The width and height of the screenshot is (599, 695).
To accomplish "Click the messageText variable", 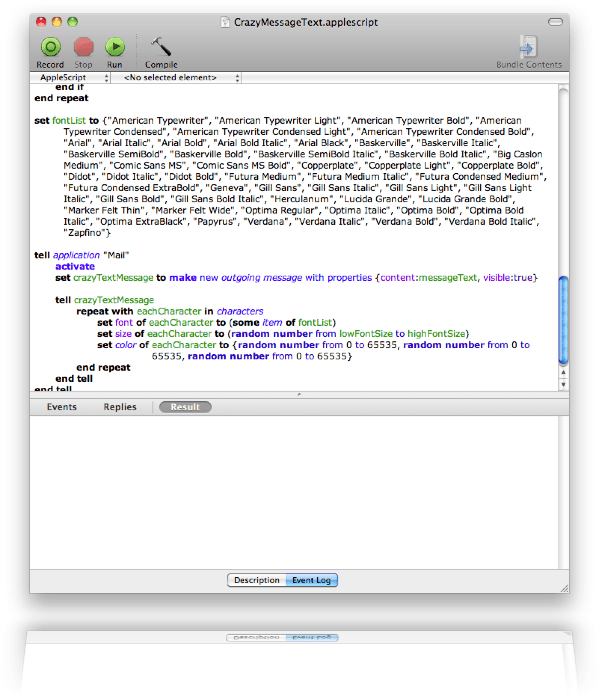I will (x=448, y=278).
